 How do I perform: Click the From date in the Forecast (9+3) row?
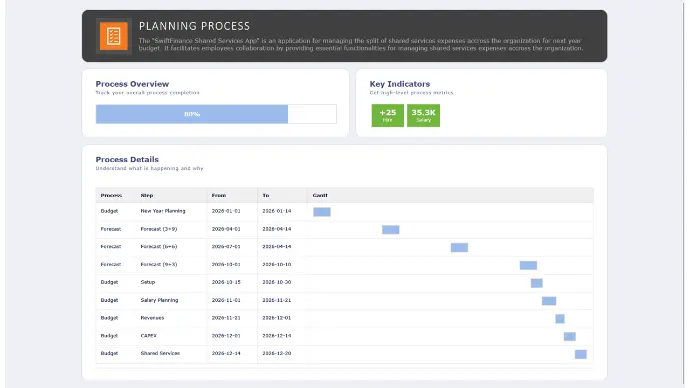tap(226, 264)
